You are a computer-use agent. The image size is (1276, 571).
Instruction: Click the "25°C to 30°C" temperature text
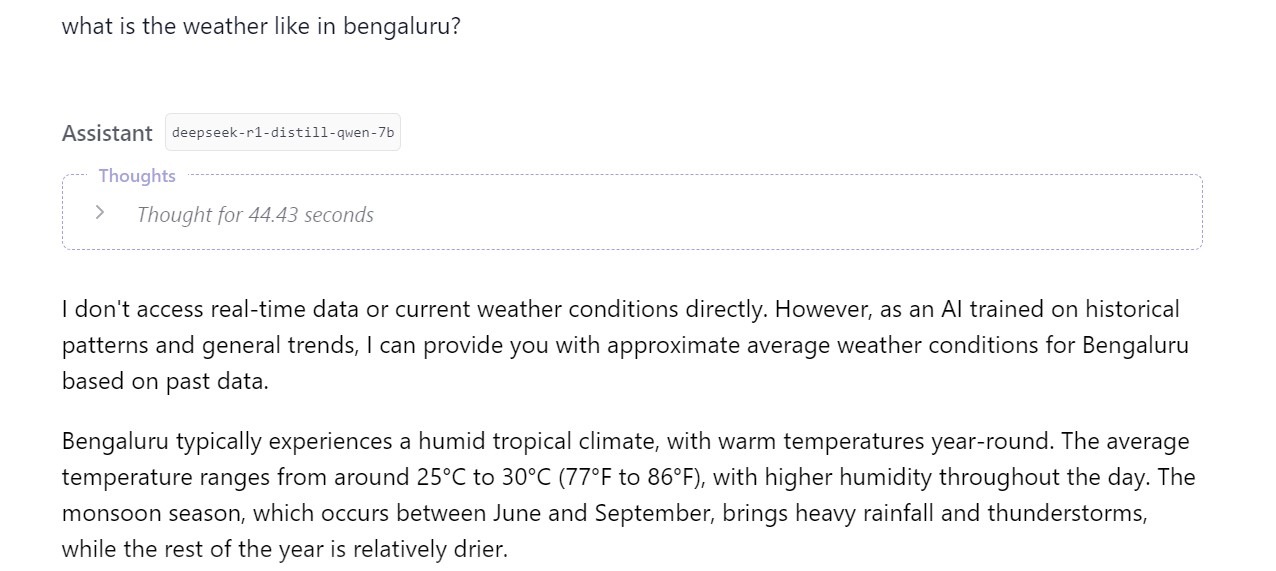point(485,477)
